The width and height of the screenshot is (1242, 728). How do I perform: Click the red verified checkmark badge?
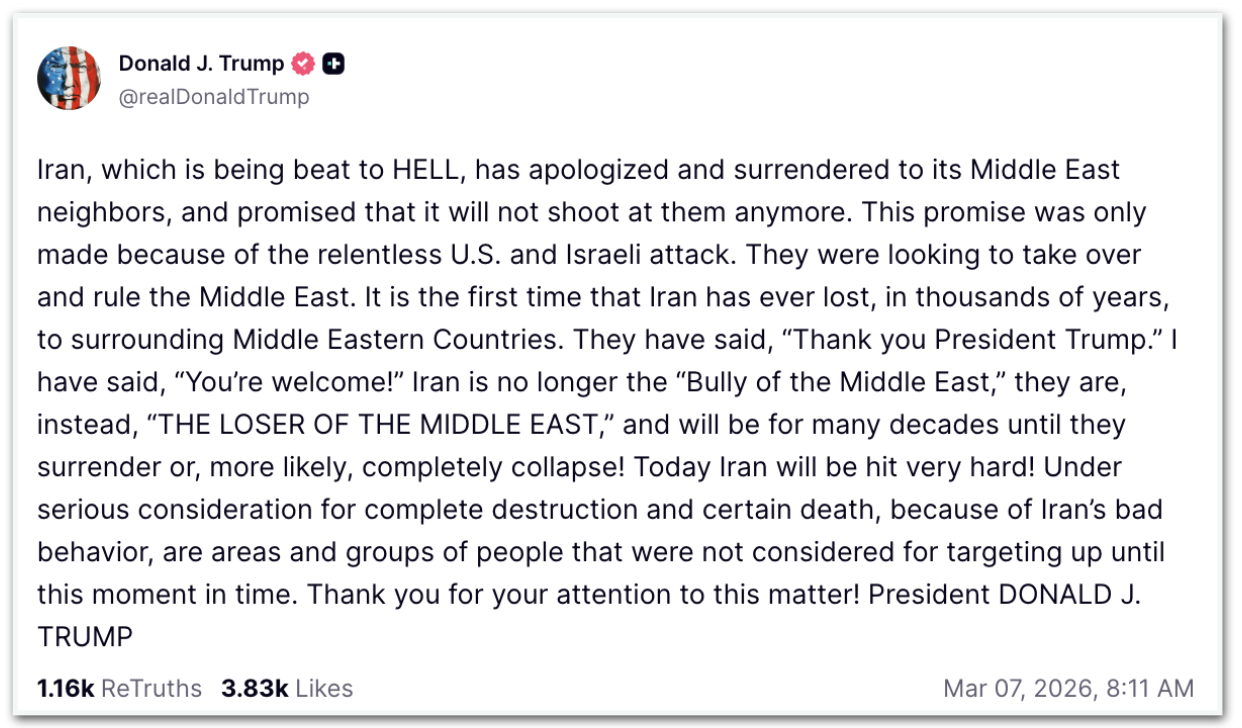(x=303, y=64)
